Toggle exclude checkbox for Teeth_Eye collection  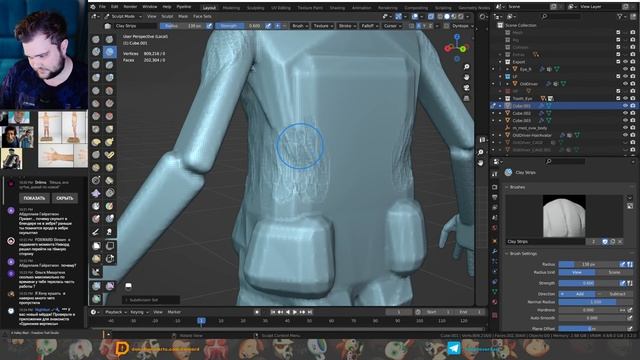click(x=618, y=98)
